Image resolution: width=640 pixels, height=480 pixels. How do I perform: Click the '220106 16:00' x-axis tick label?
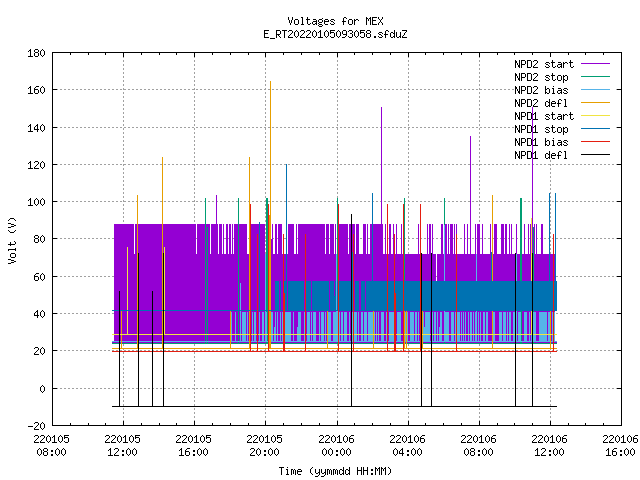(620, 446)
